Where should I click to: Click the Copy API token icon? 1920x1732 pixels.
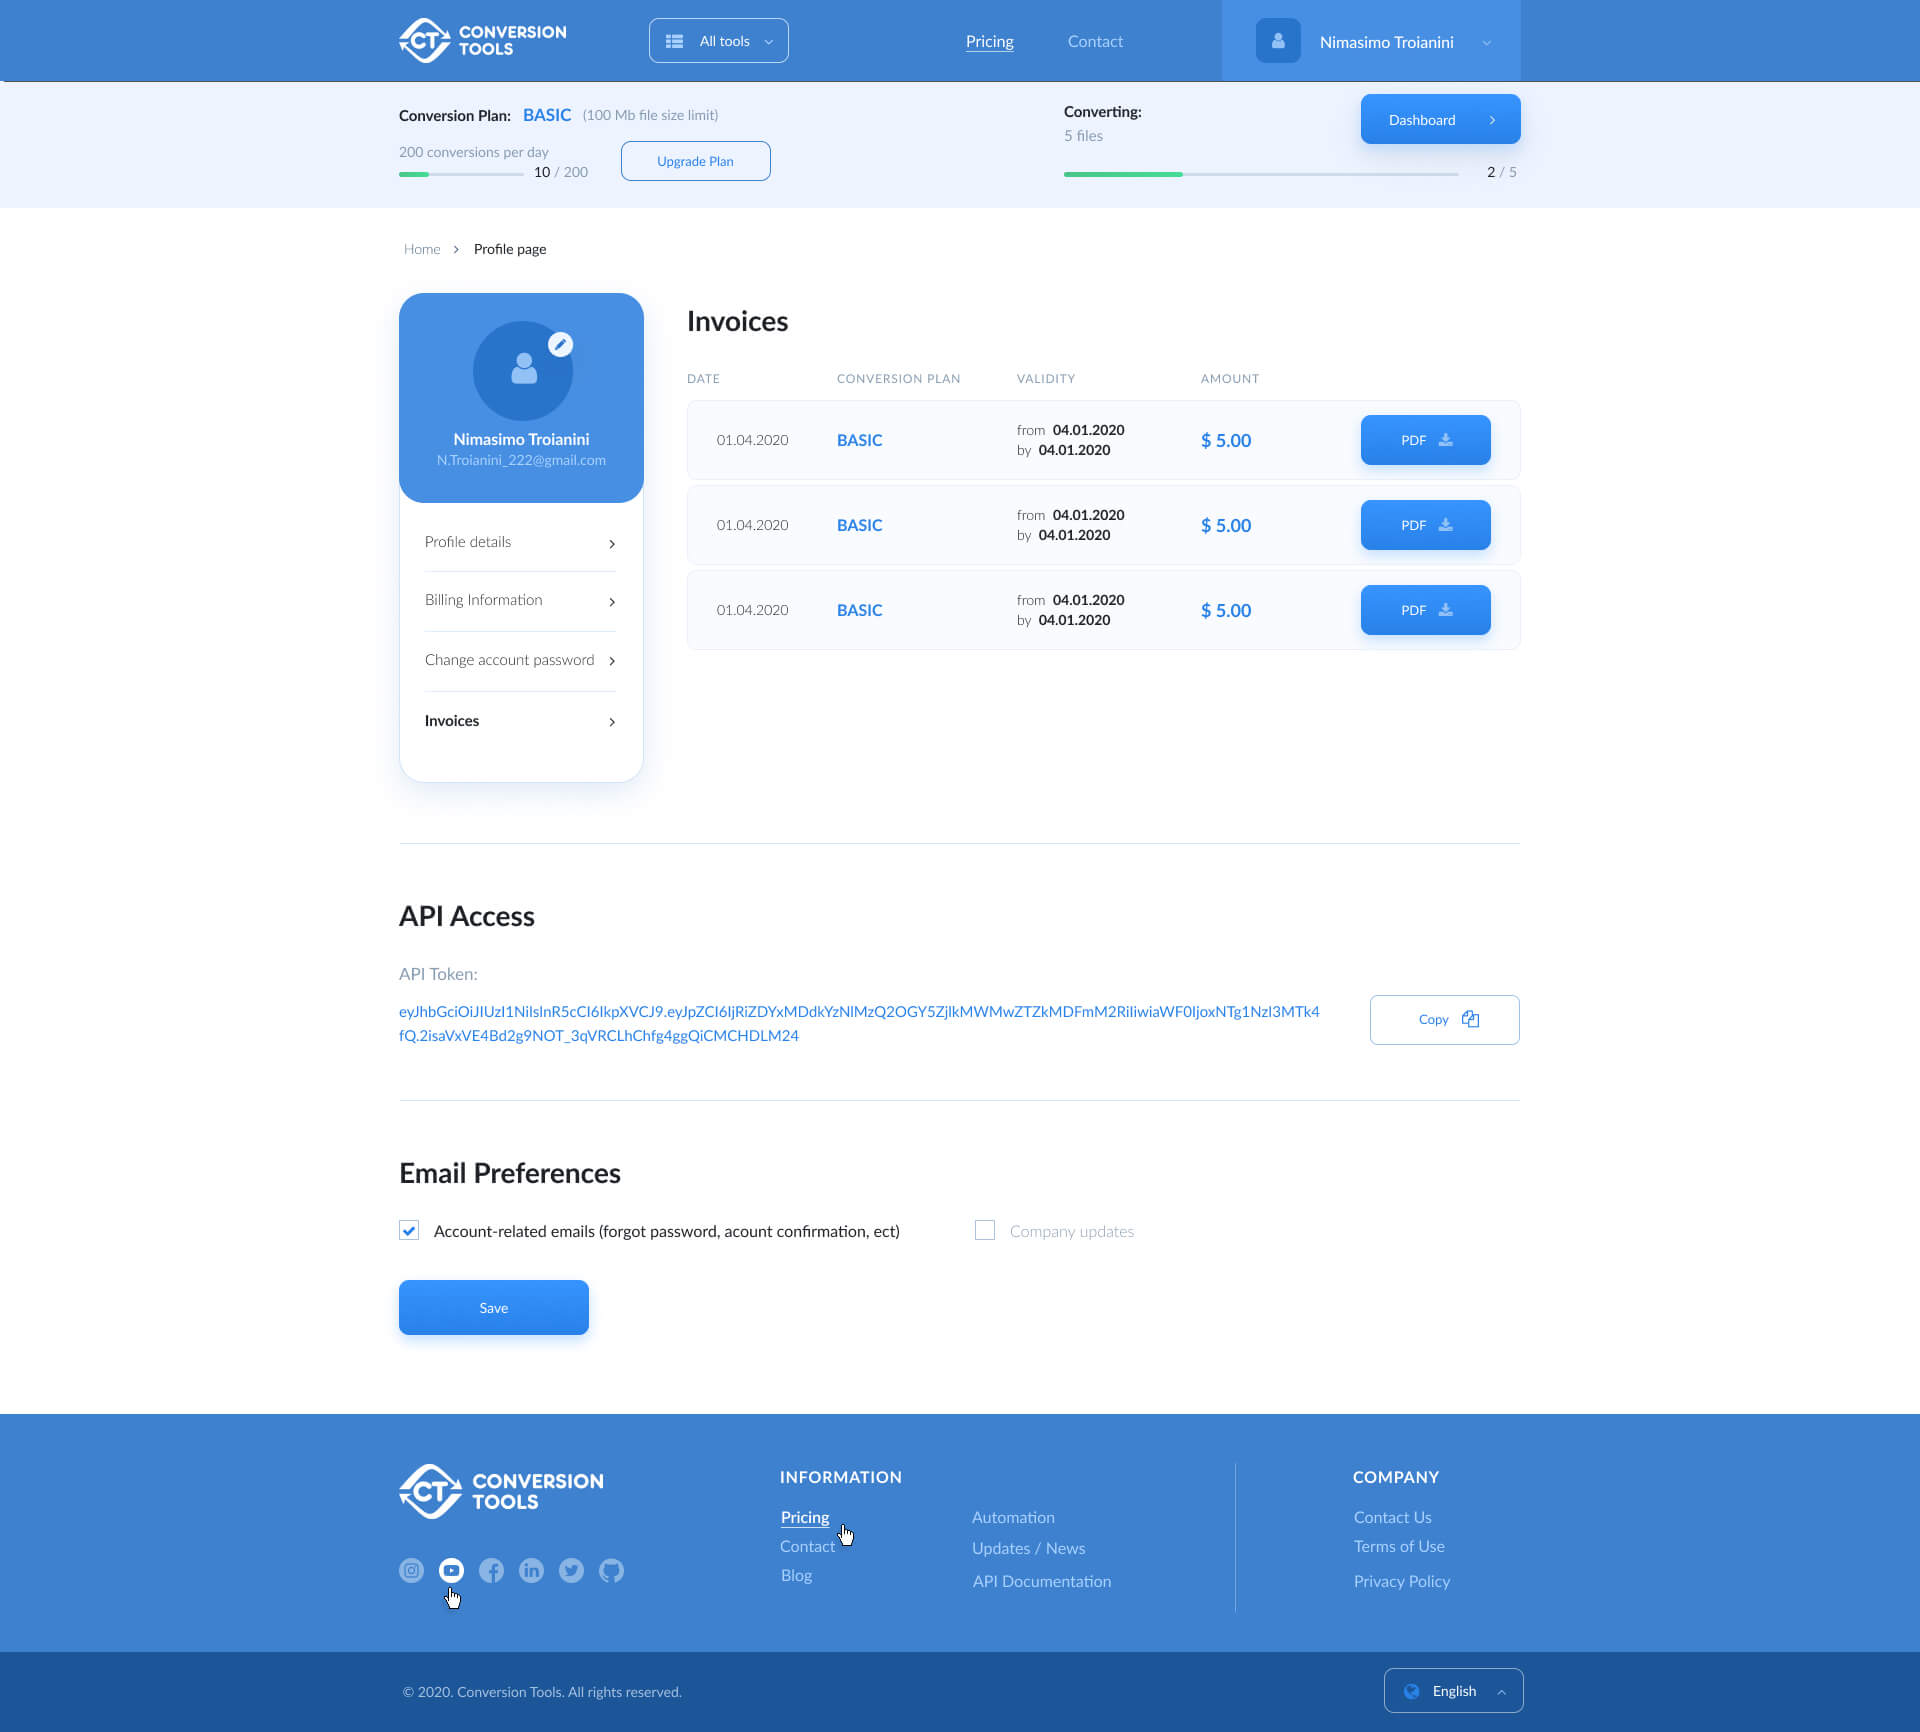click(1469, 1018)
